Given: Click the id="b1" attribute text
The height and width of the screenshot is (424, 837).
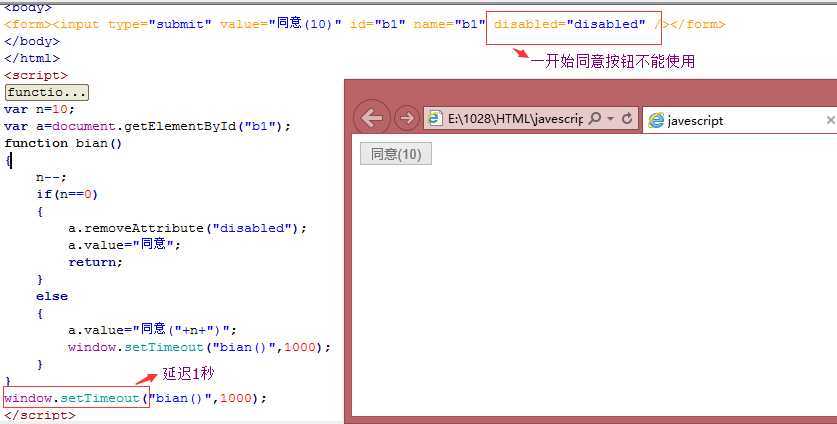Looking at the screenshot, I should click(377, 24).
